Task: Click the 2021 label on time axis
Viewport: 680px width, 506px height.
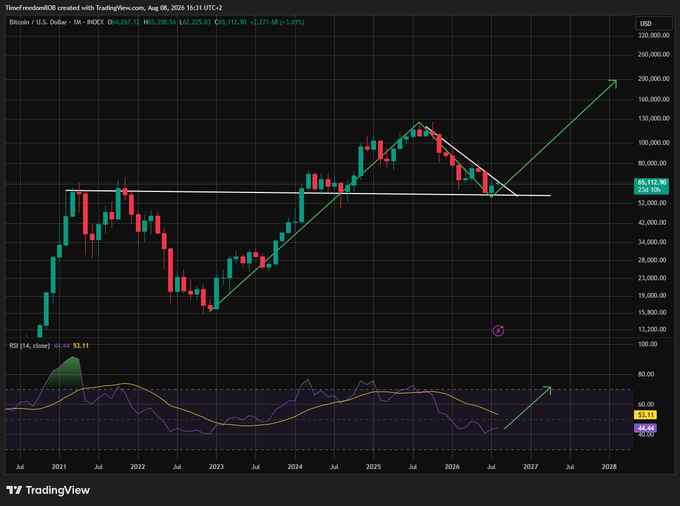Action: point(59,467)
